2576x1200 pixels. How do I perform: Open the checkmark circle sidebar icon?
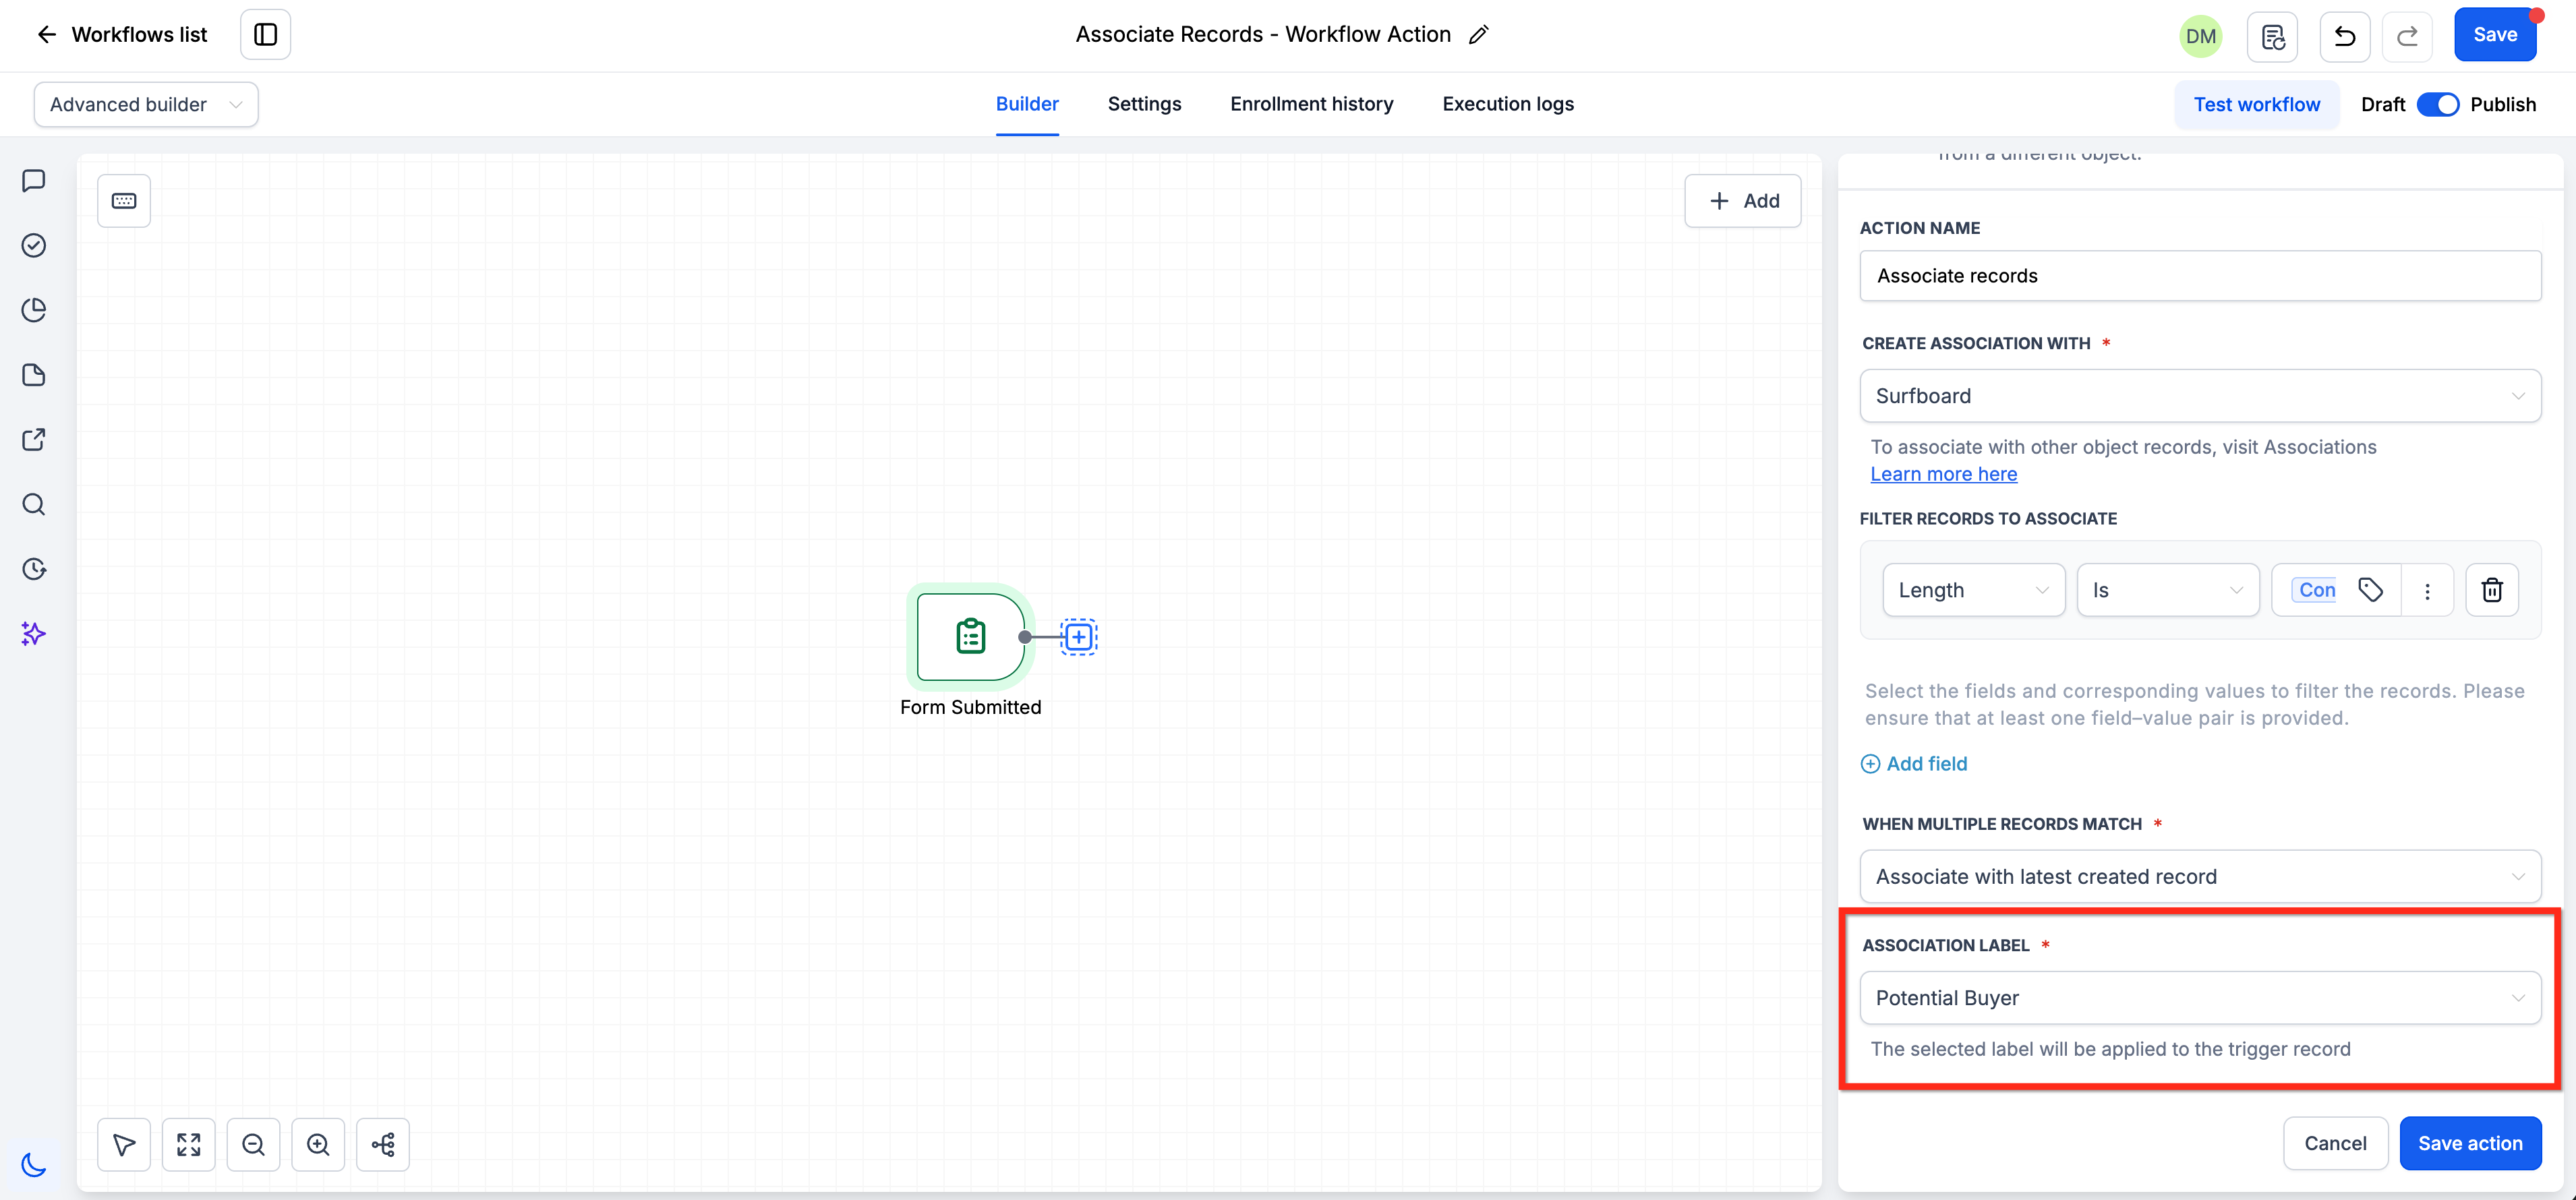tap(34, 245)
